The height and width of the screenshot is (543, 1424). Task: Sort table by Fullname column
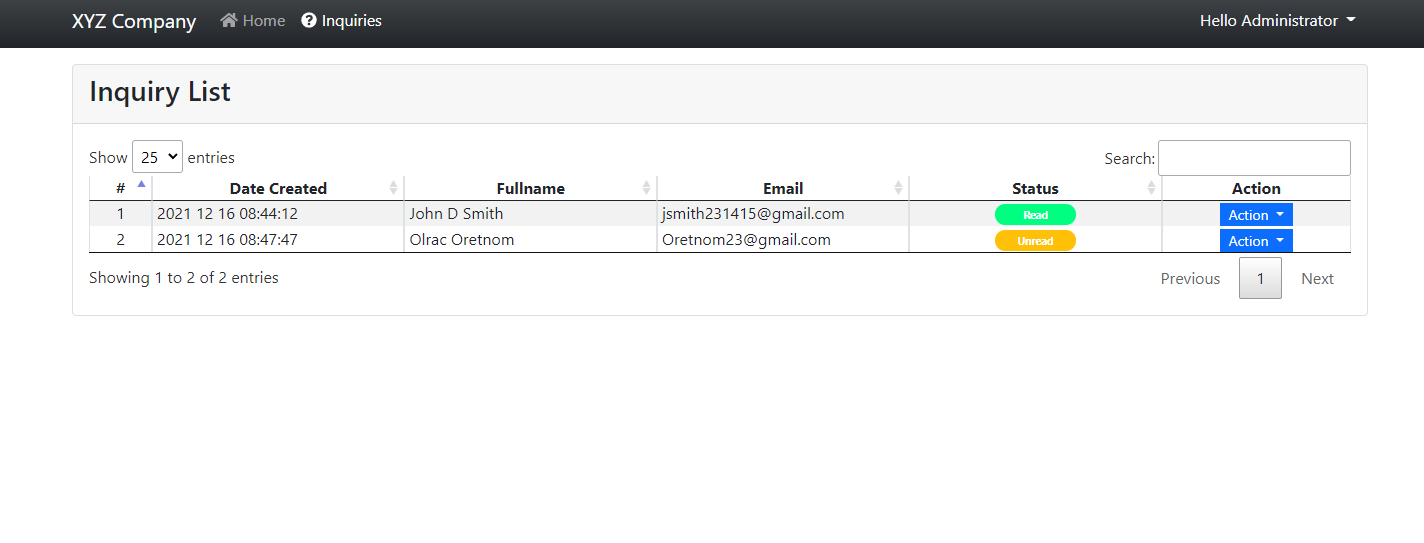(530, 188)
